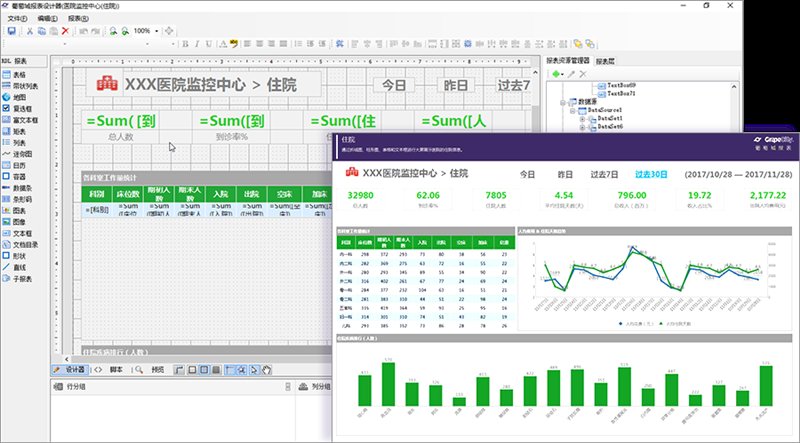Toggle Bold text formatting
This screenshot has width=800, height=443.
point(186,44)
